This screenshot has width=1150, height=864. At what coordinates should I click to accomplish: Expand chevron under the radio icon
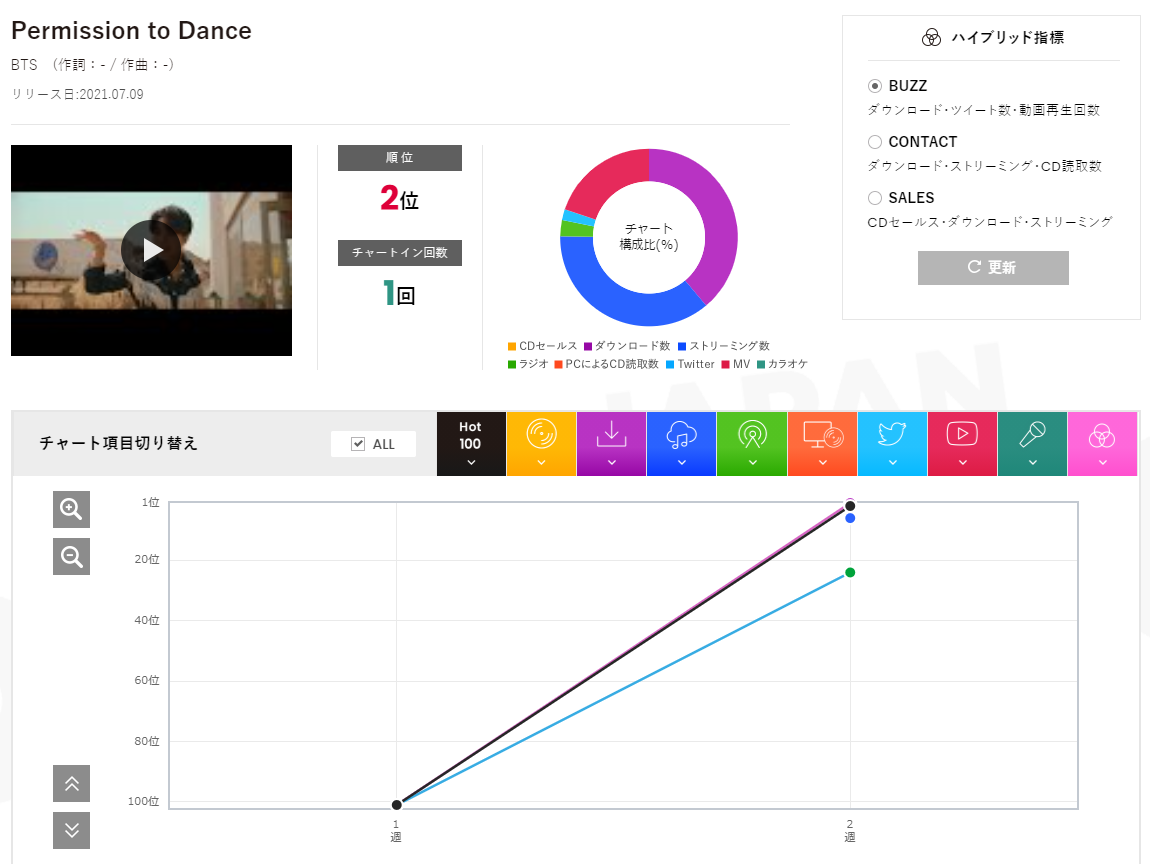point(752,463)
